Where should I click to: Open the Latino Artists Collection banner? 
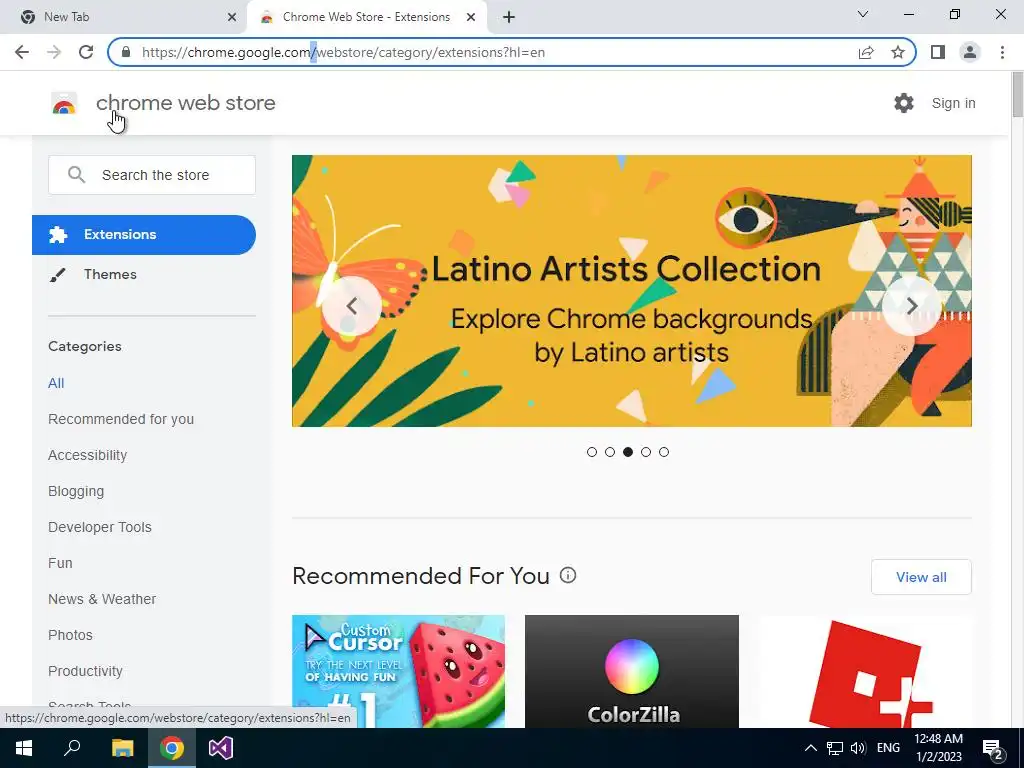point(632,291)
